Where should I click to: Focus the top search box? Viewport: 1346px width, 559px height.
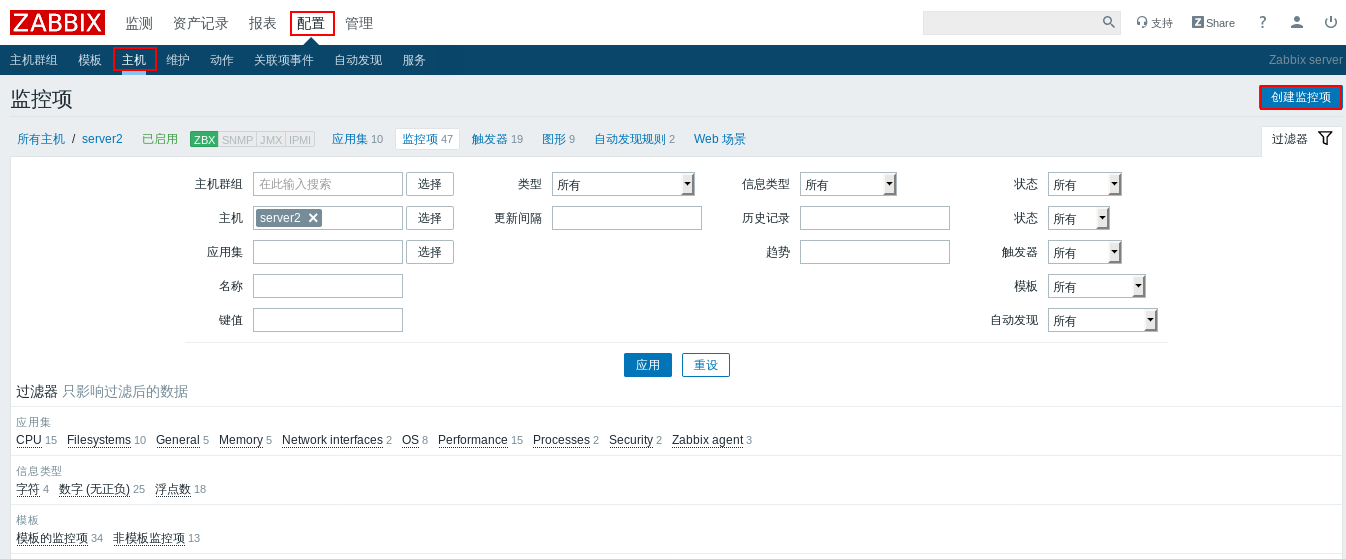click(1011, 22)
